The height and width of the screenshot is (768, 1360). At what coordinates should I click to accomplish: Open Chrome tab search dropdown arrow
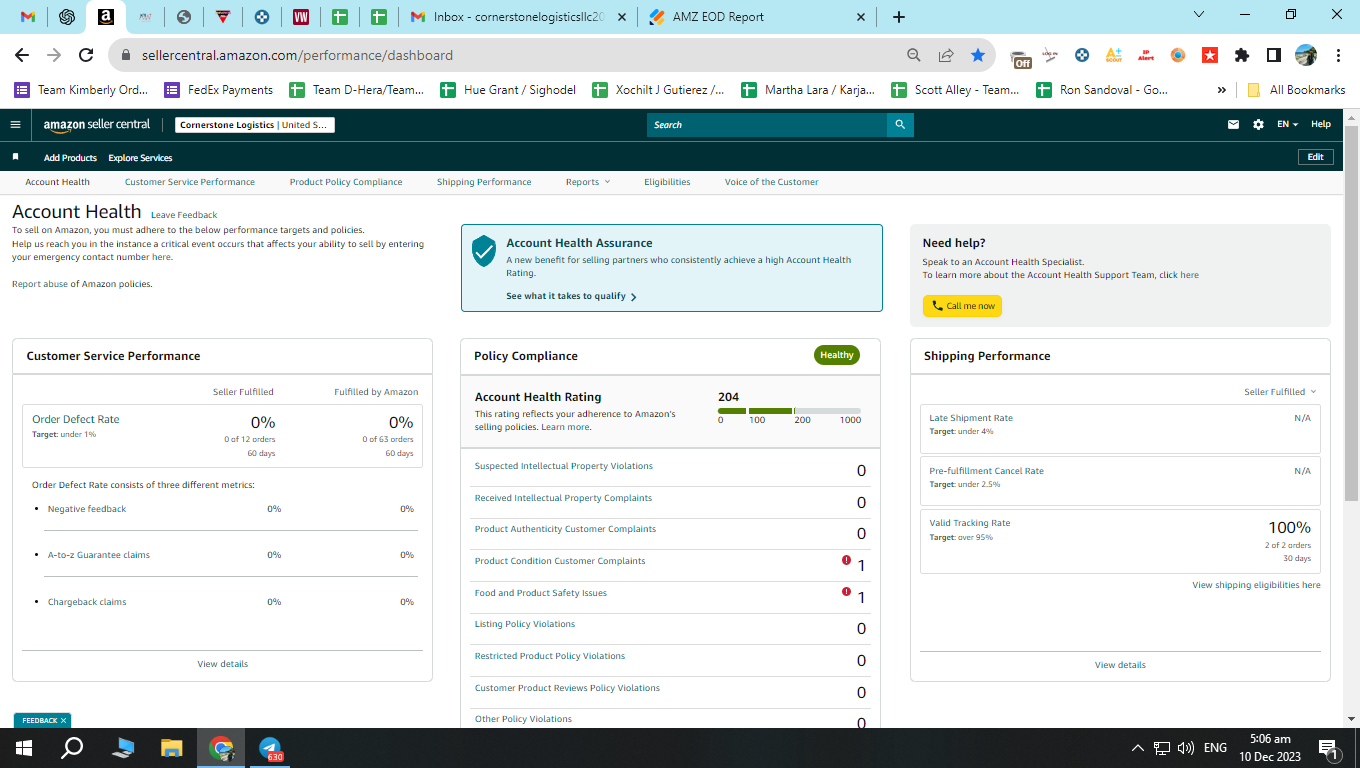click(x=1200, y=15)
